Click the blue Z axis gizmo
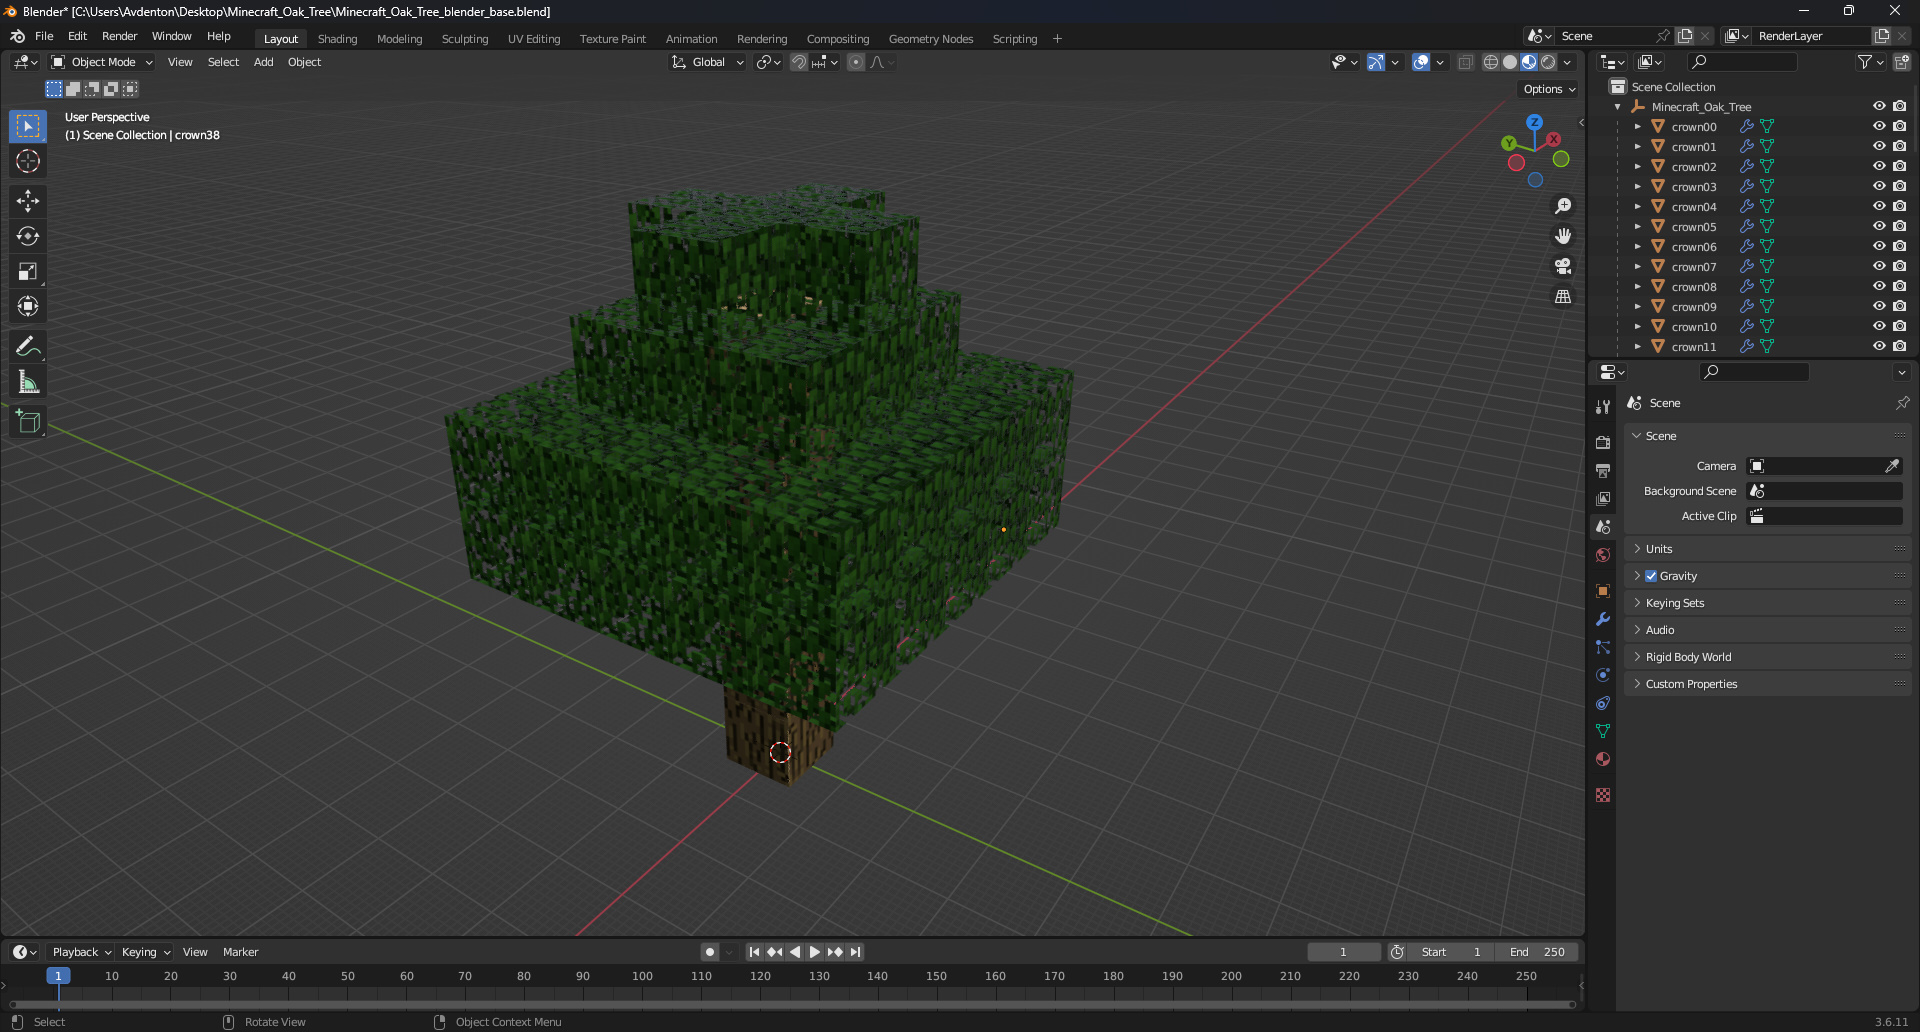 click(x=1534, y=122)
